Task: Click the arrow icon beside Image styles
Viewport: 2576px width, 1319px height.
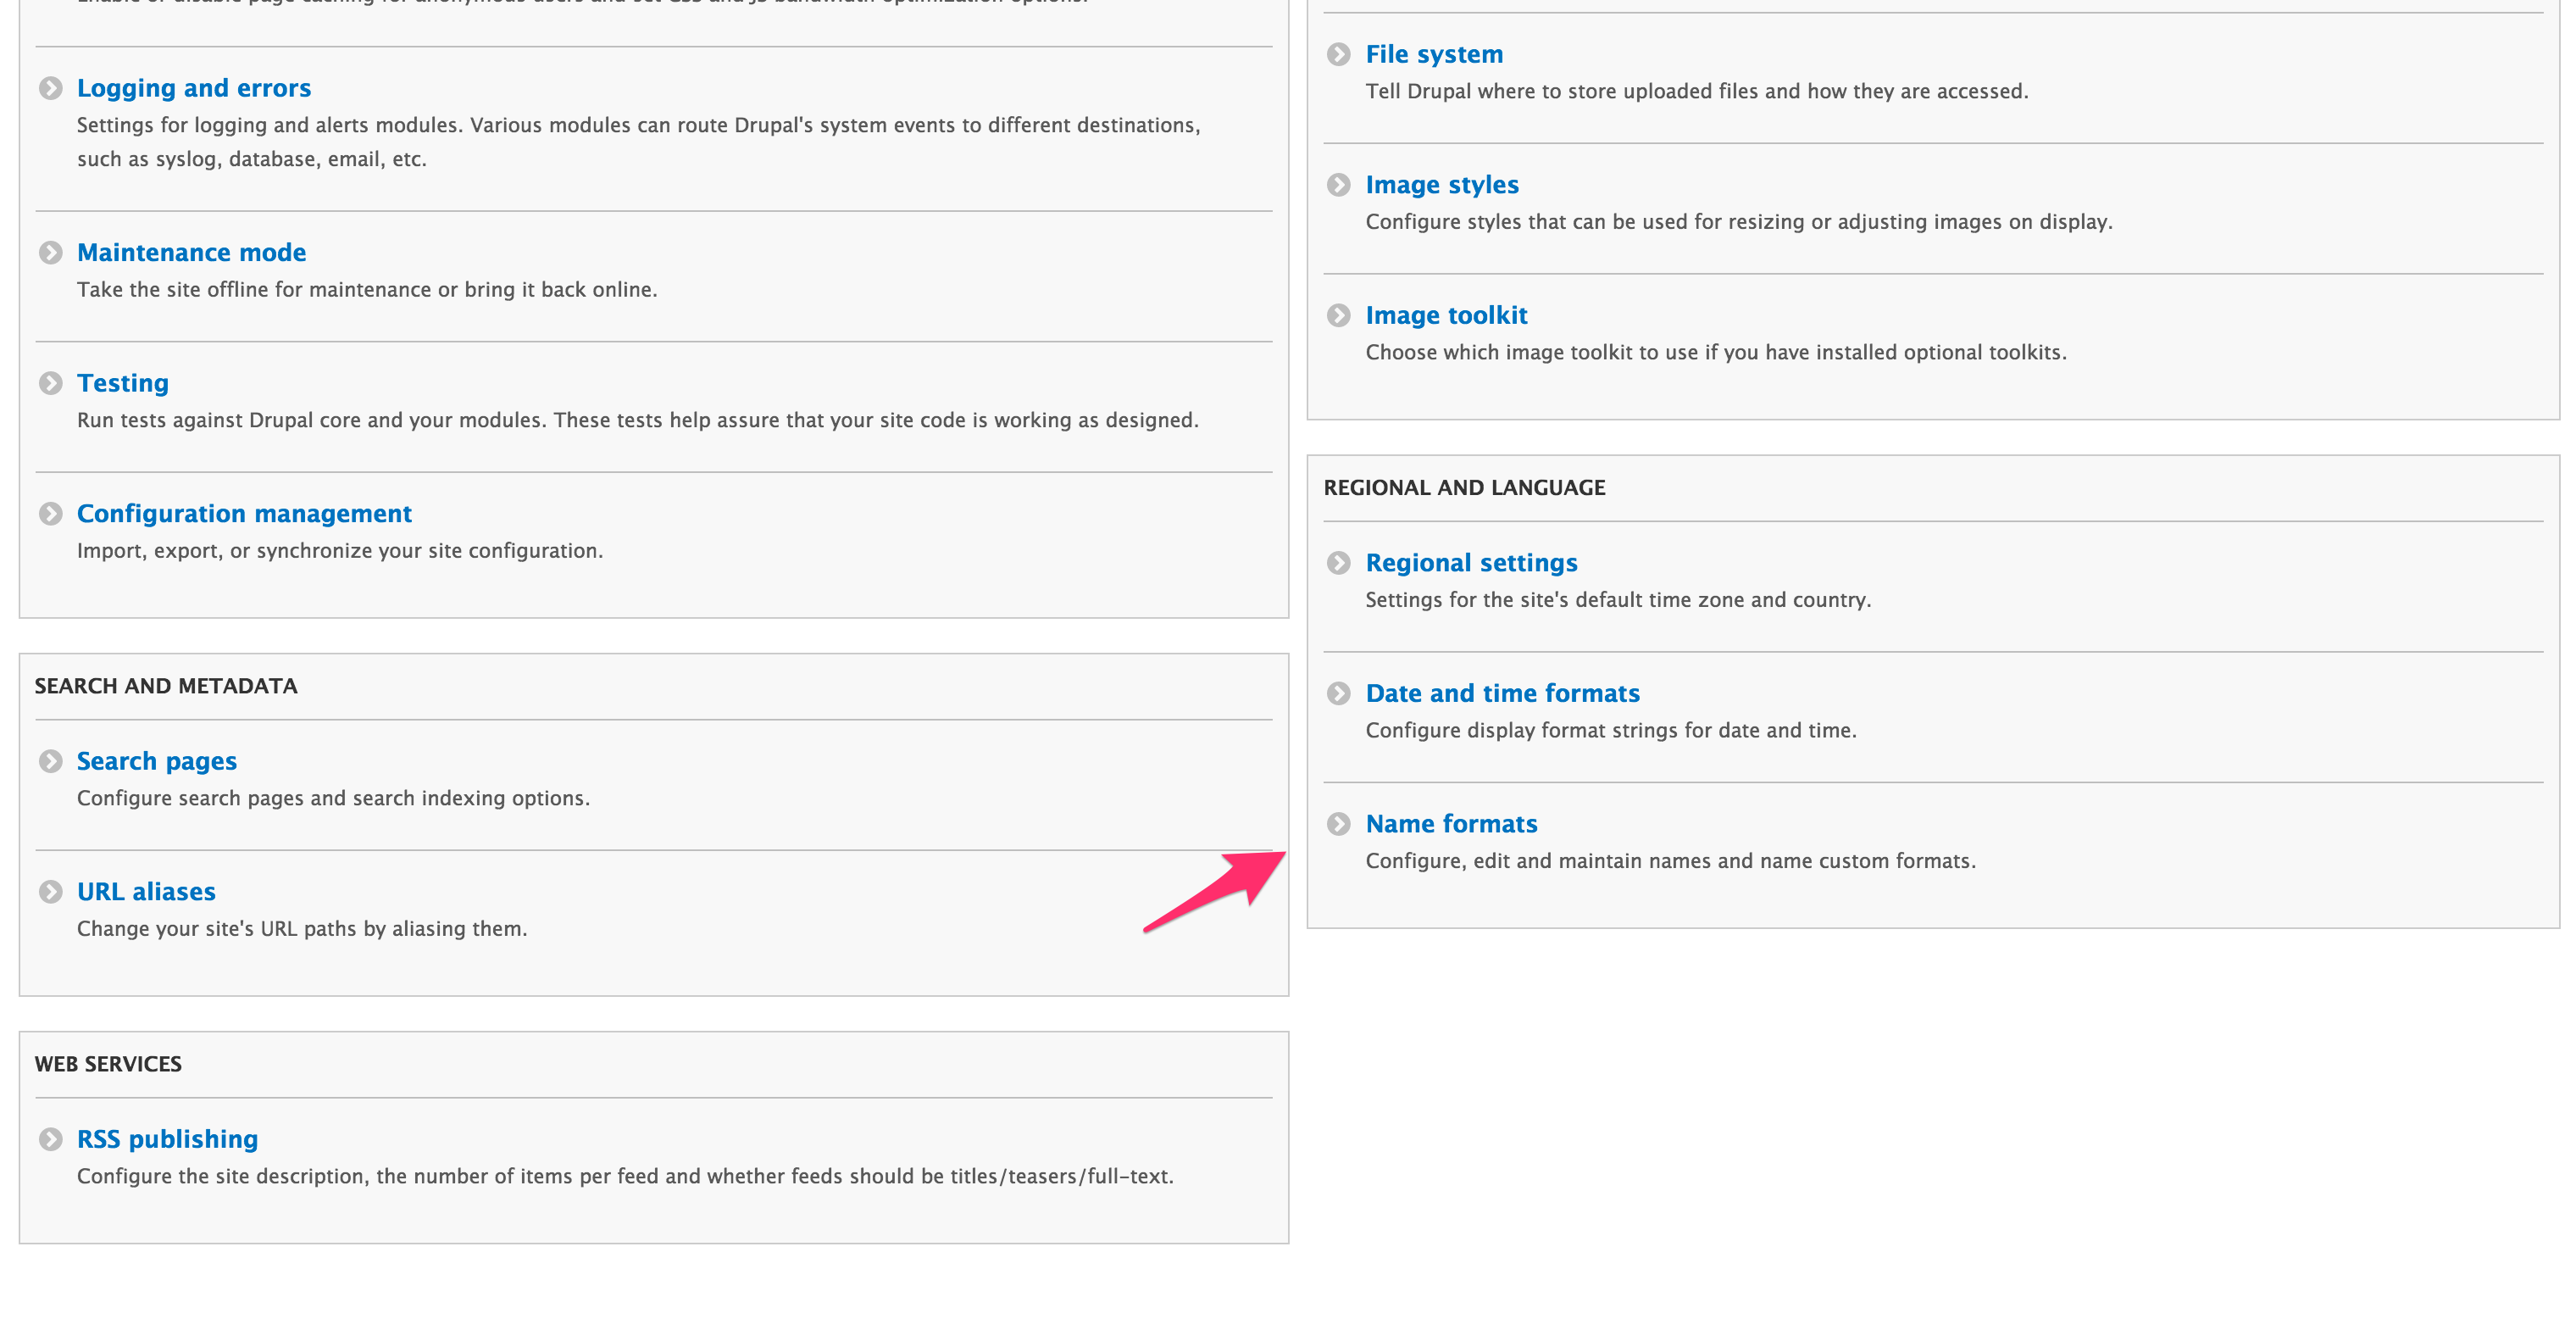Action: (1338, 185)
